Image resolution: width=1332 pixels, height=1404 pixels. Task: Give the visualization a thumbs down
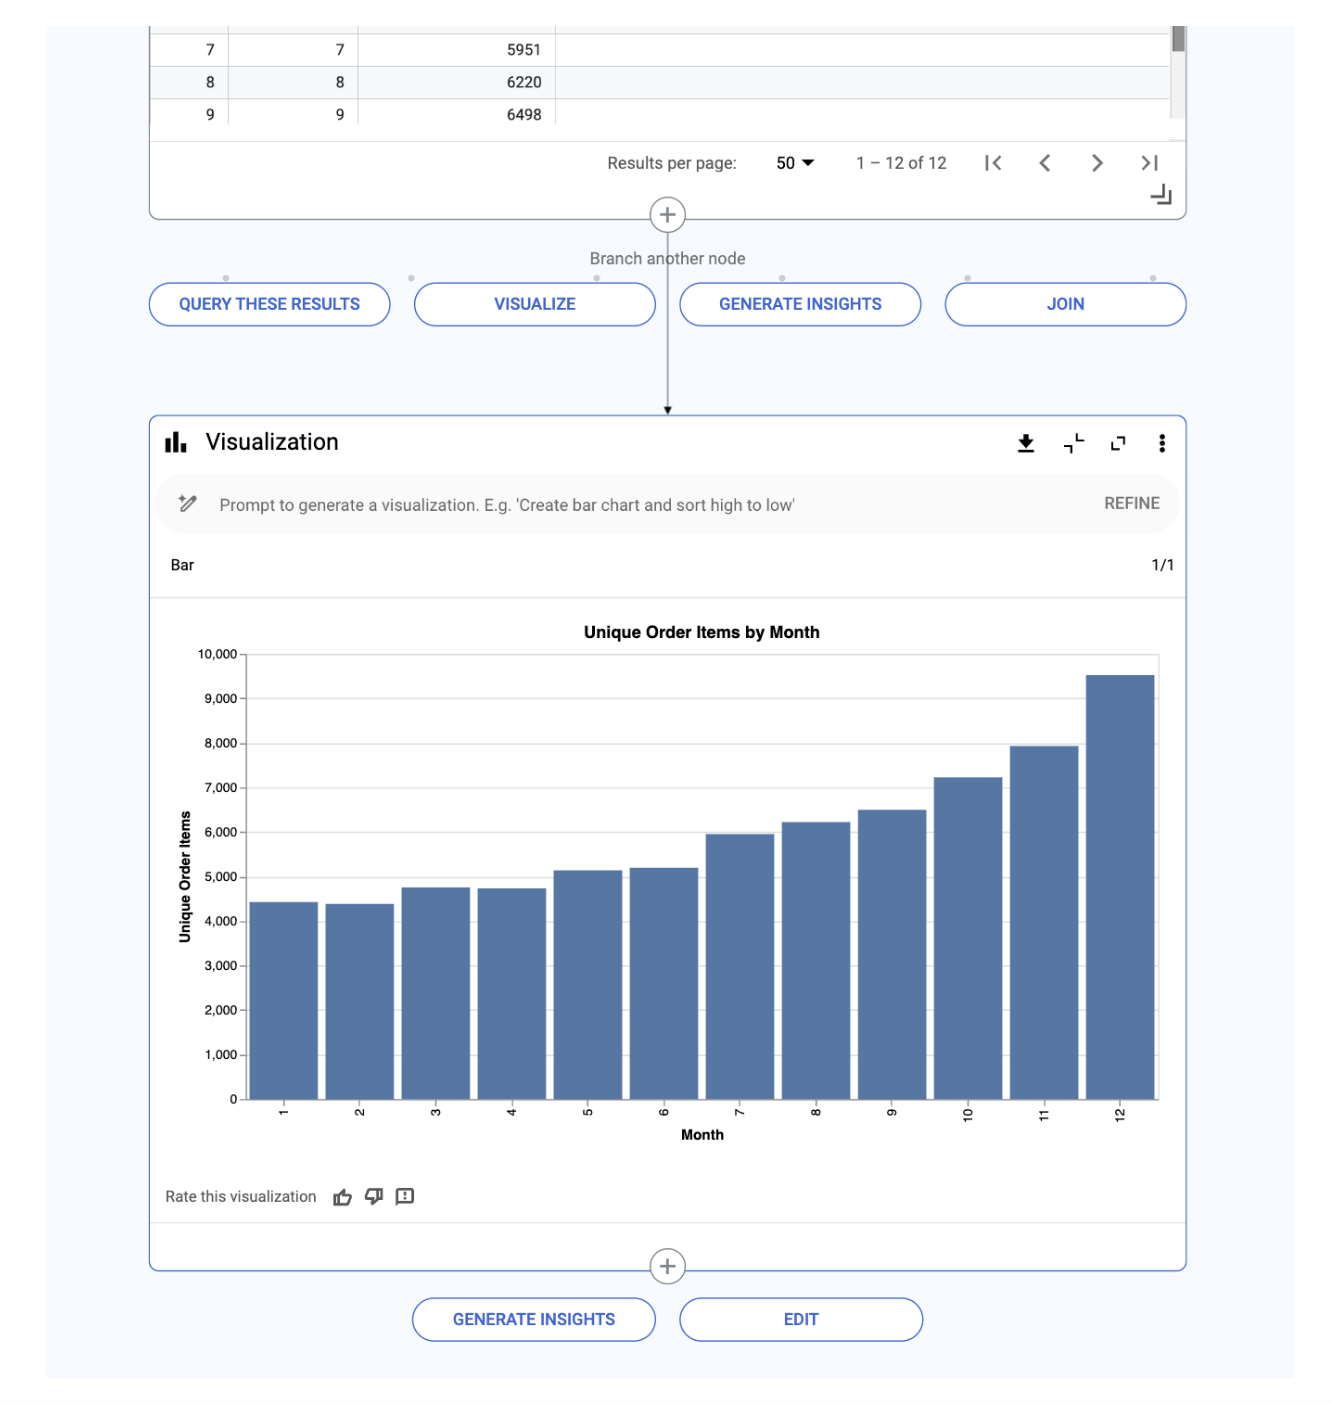[x=374, y=1197]
